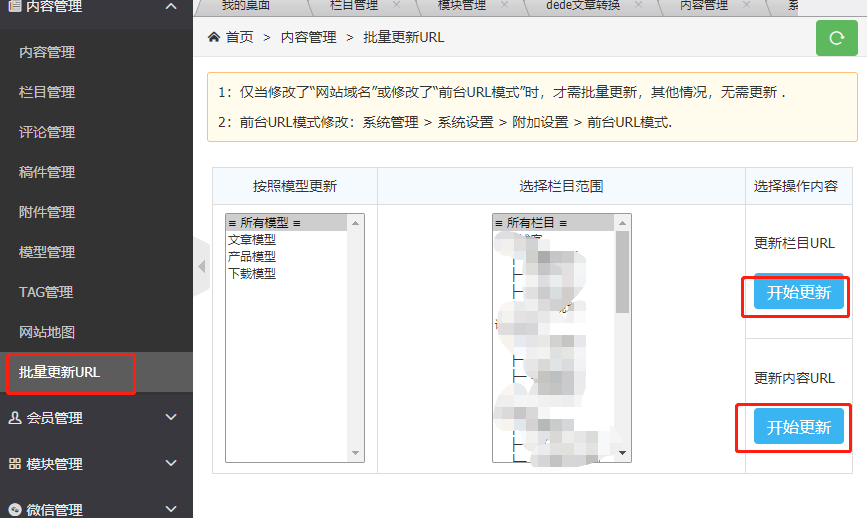Switch to 我的桌面 tab
Viewport: 867px width, 518px height.
246,6
